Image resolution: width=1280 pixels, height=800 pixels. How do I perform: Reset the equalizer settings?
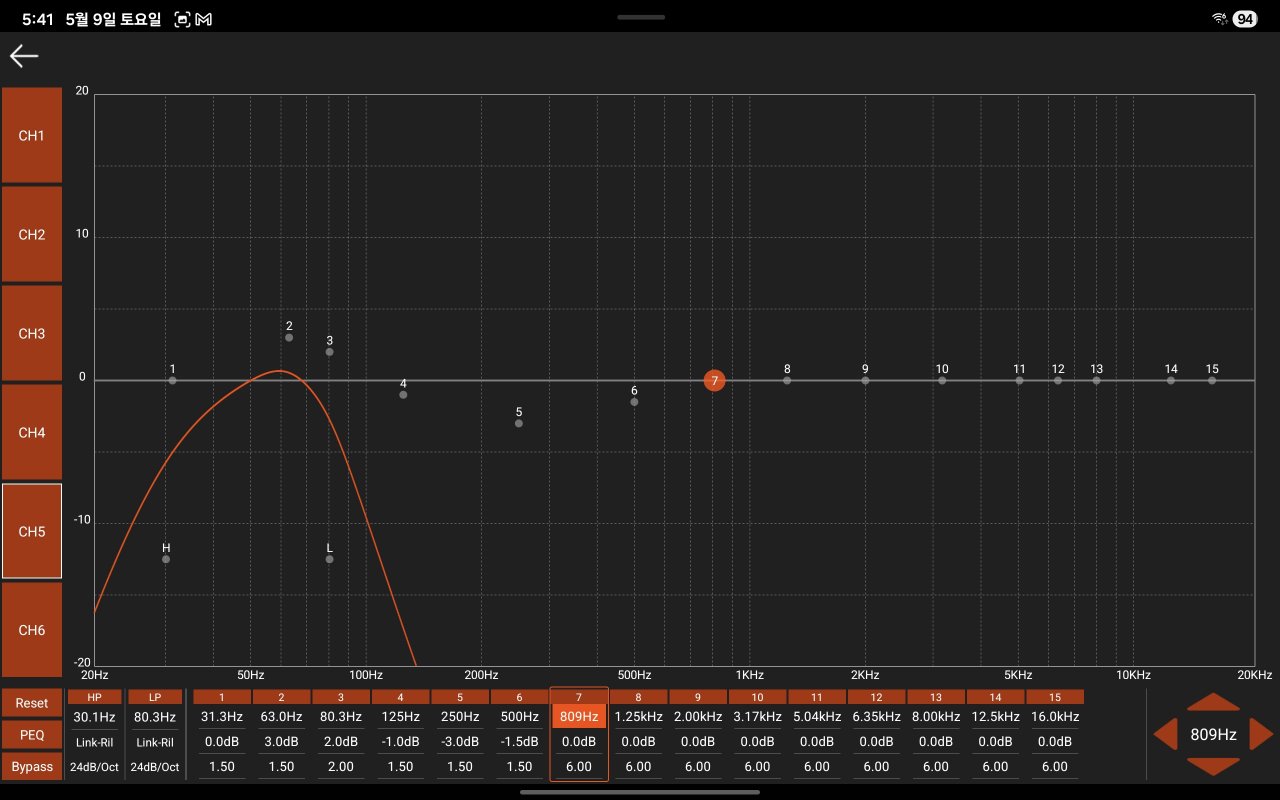(32, 704)
